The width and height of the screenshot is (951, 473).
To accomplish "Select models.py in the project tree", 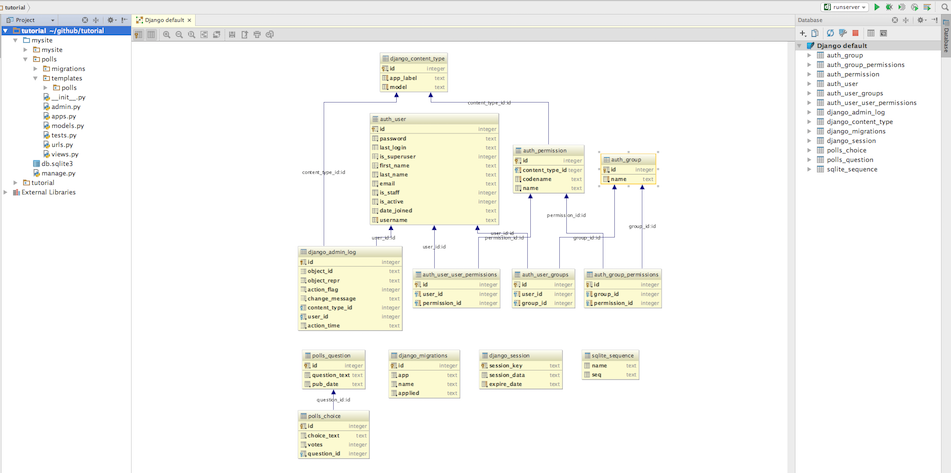I will point(67,126).
